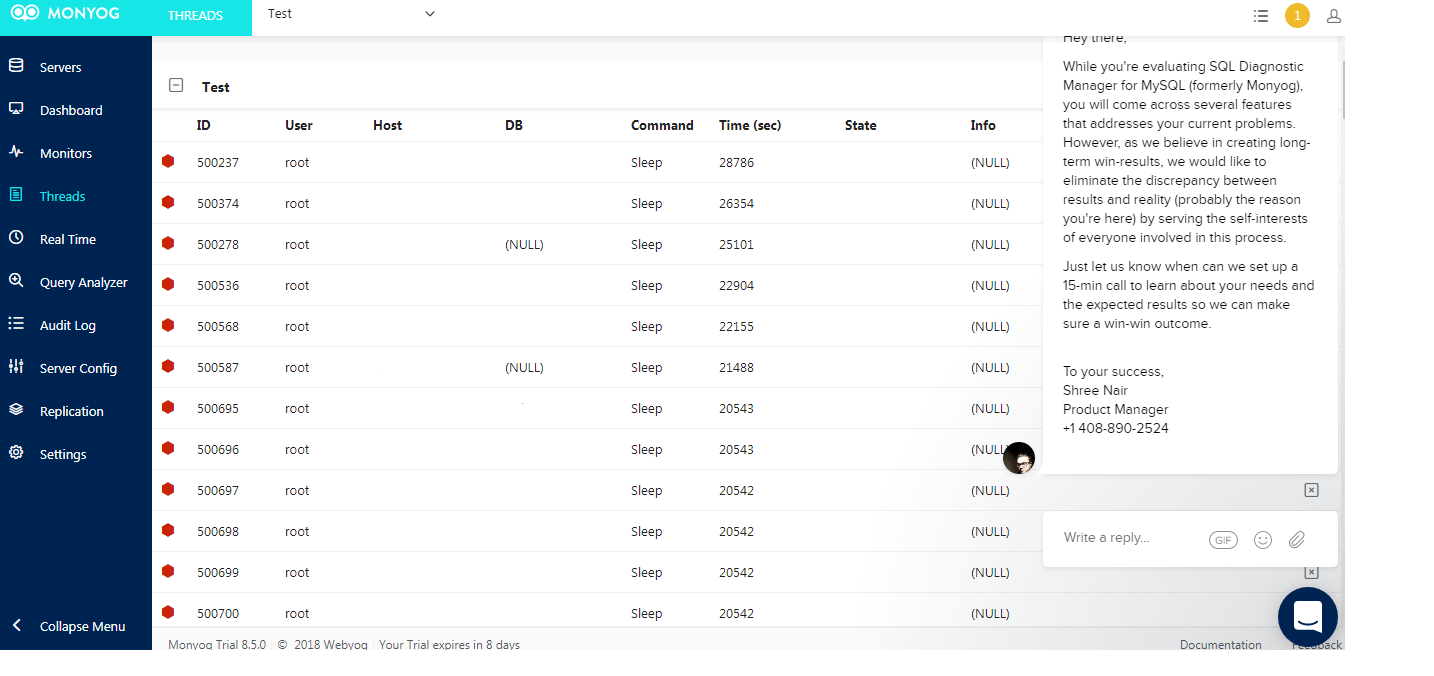
Task: Click the (NULL) DB value for thread 500278
Action: point(524,244)
